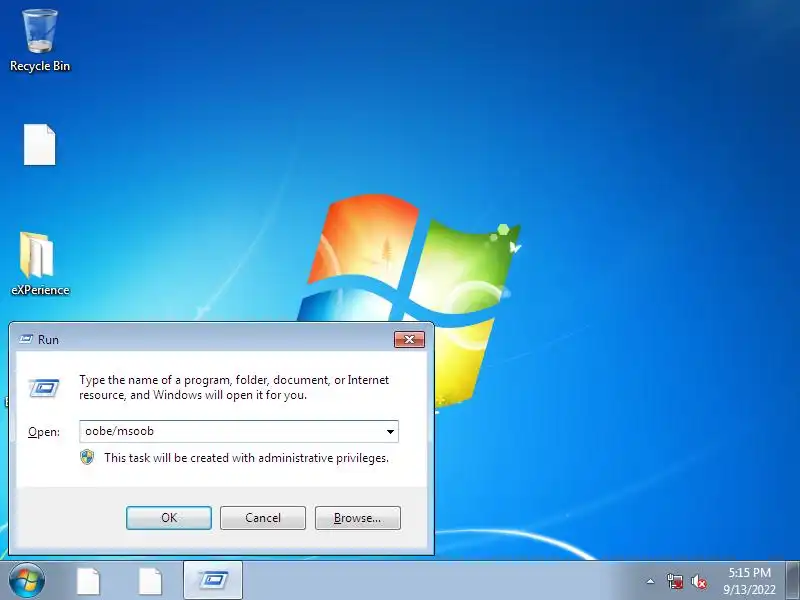Open the clock showing 5:15 PM
Screen dimensions: 800x600
pos(749,581)
